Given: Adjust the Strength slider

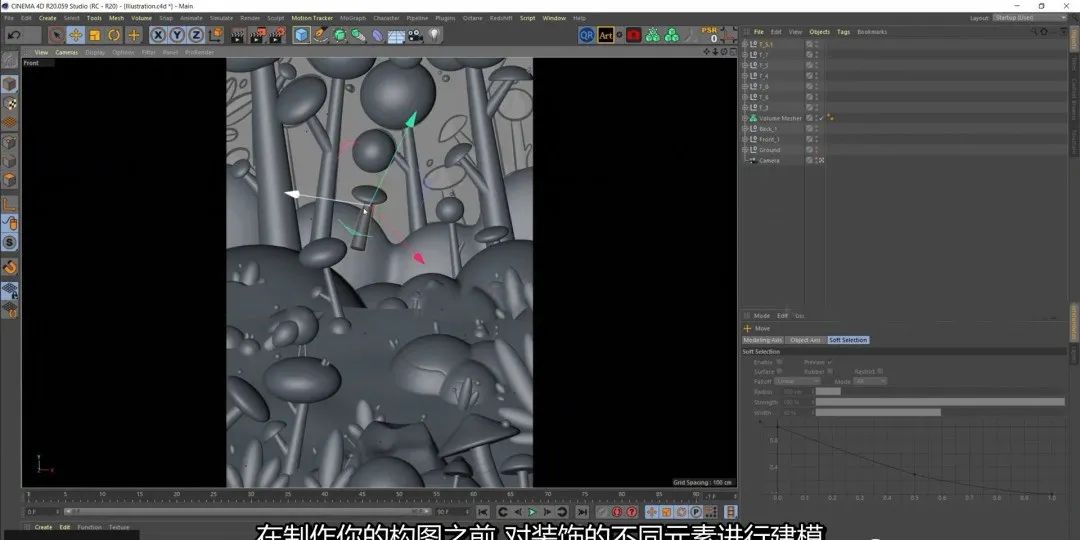Looking at the screenshot, I should 939,402.
